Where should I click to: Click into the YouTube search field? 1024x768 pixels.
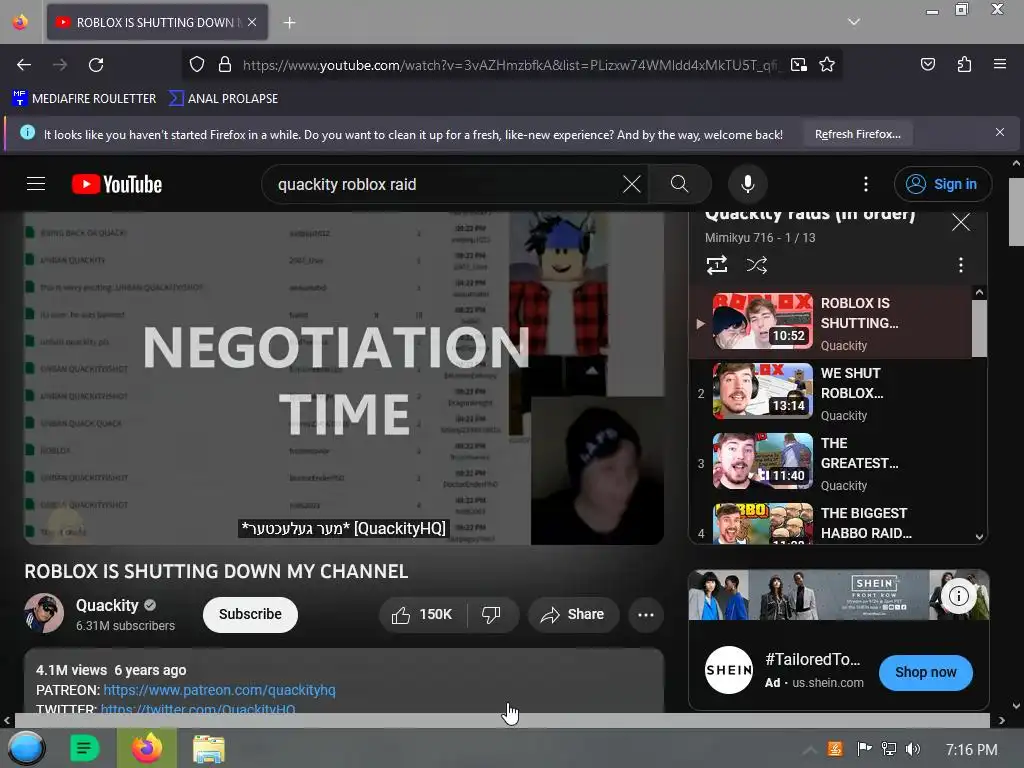(444, 184)
